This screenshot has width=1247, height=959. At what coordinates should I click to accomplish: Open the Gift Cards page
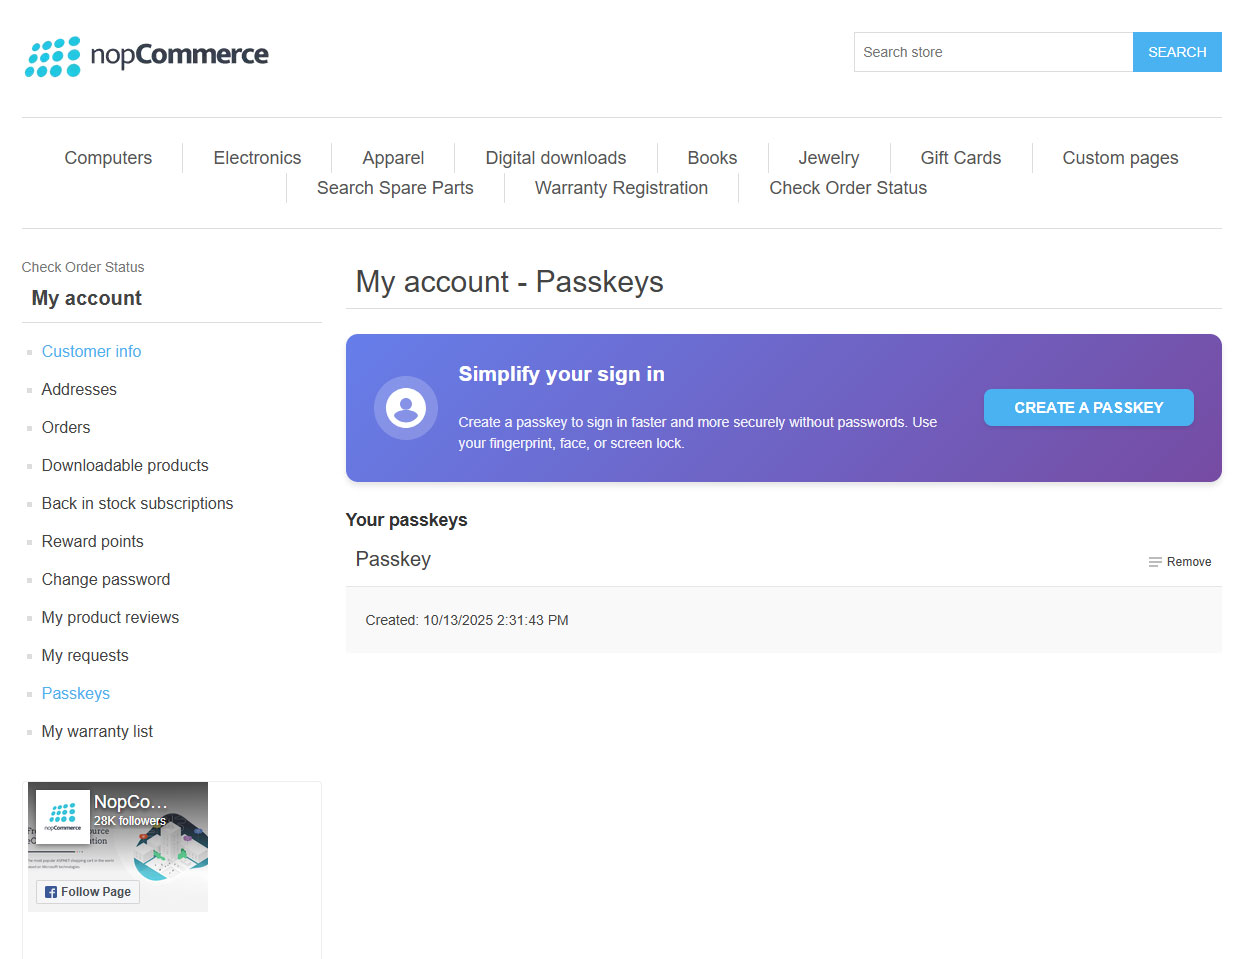[960, 158]
